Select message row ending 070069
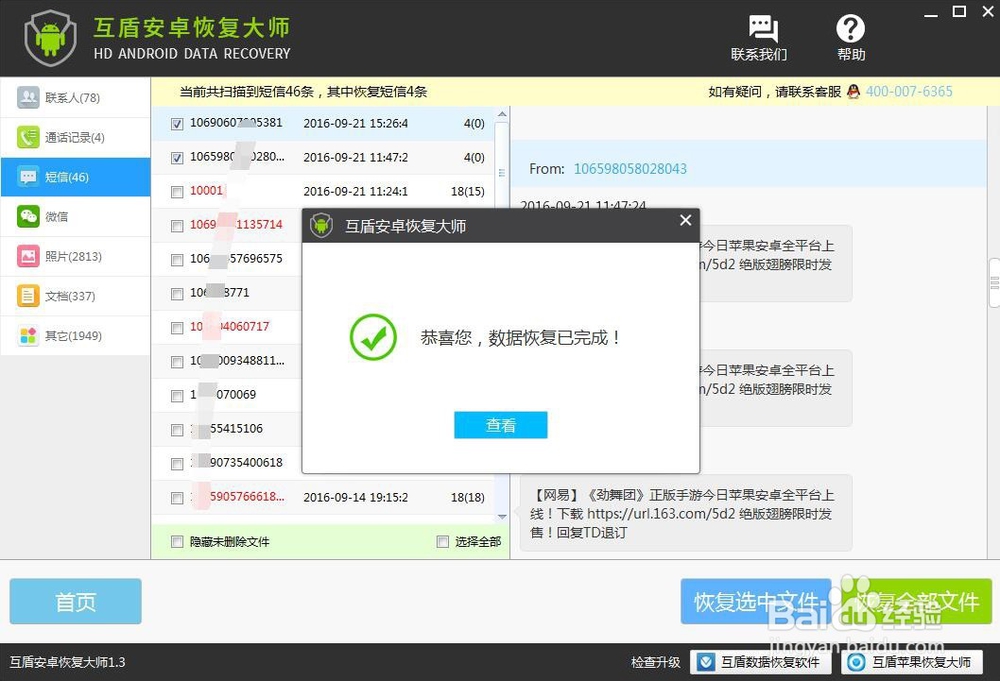This screenshot has width=1000, height=681. coord(226,395)
